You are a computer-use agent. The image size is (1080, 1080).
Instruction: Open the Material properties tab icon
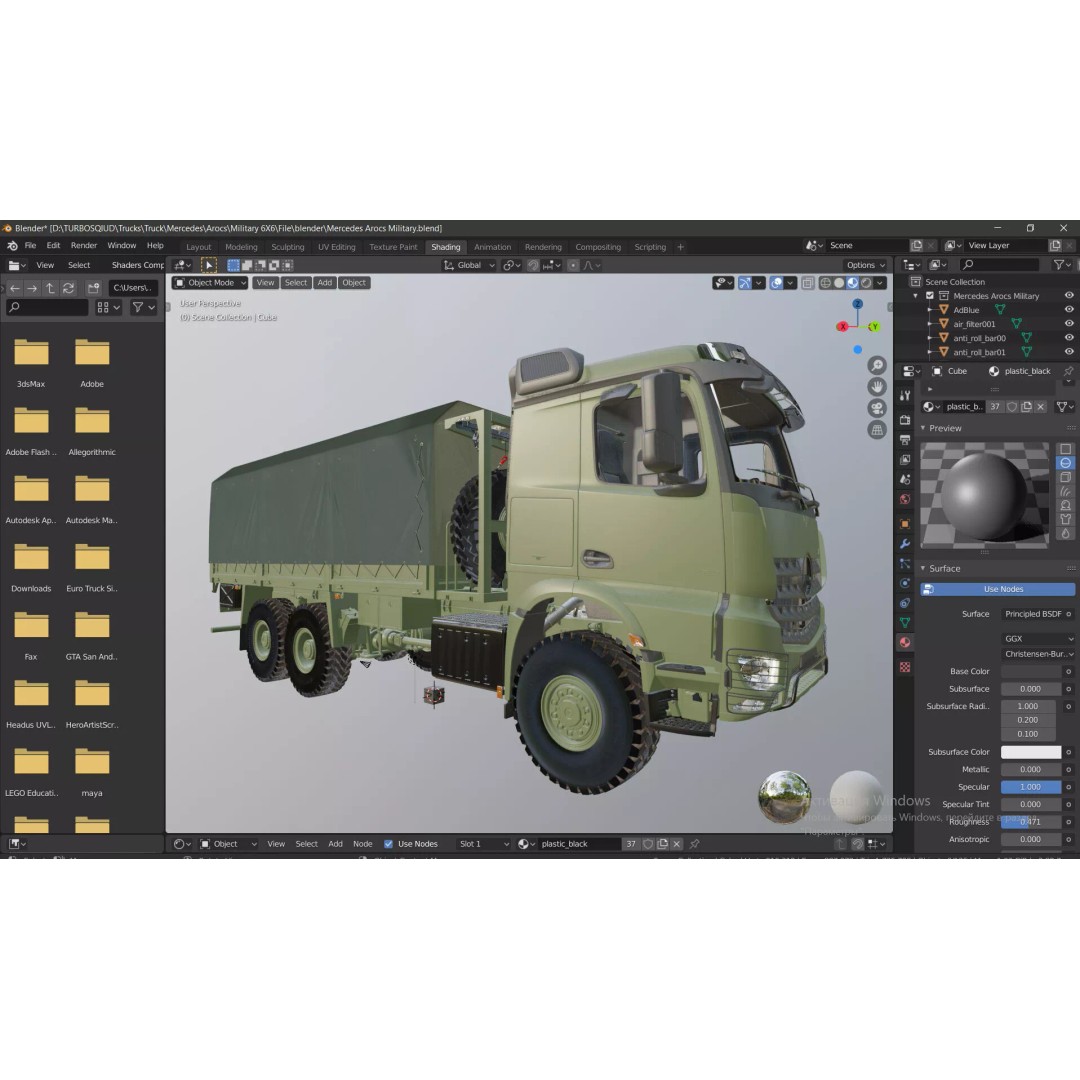click(905, 643)
